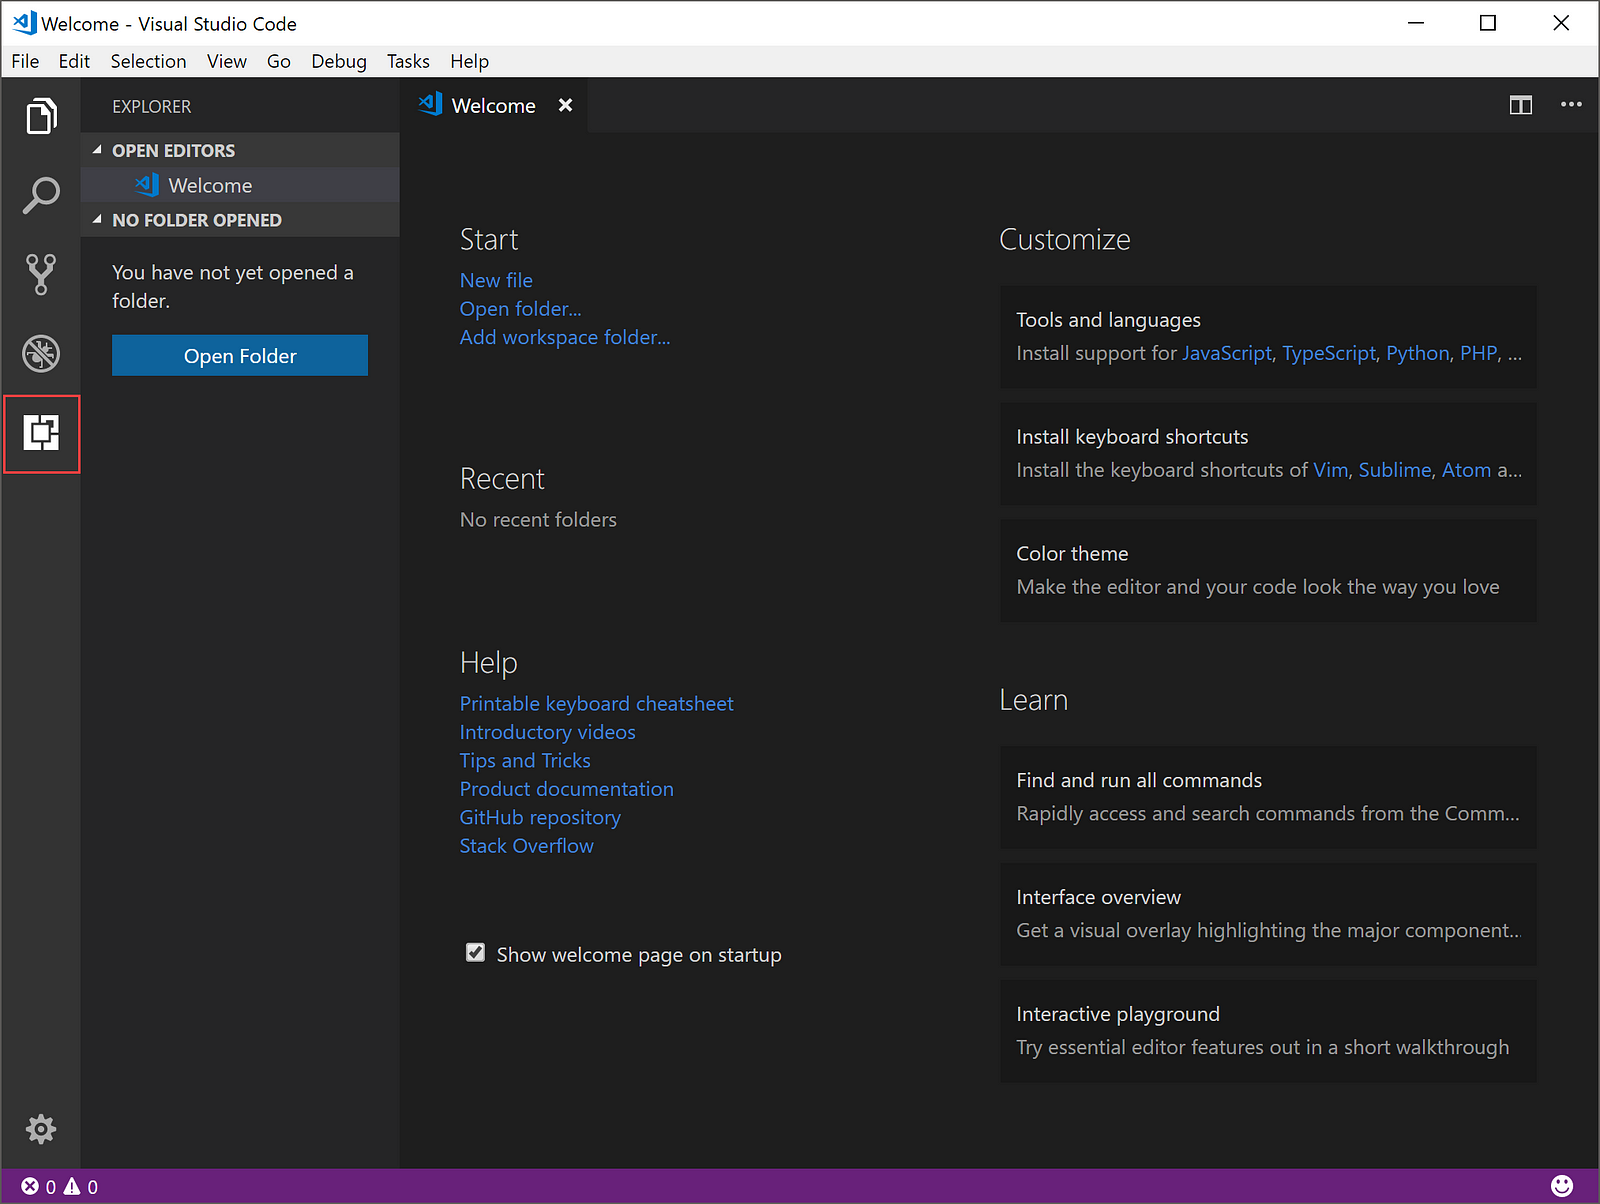Click the PHP language link
The height and width of the screenshot is (1204, 1600).
click(1478, 353)
